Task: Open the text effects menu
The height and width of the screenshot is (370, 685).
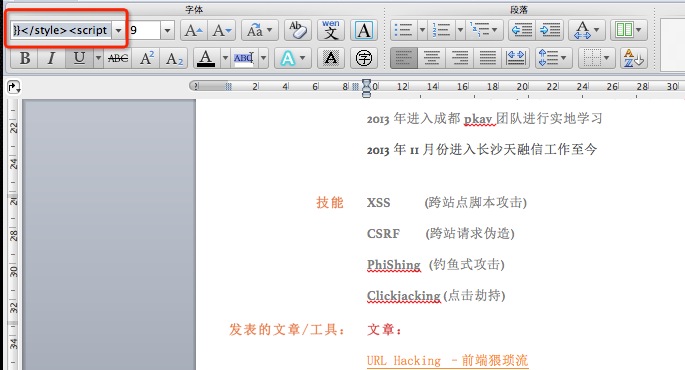Action: click(293, 58)
